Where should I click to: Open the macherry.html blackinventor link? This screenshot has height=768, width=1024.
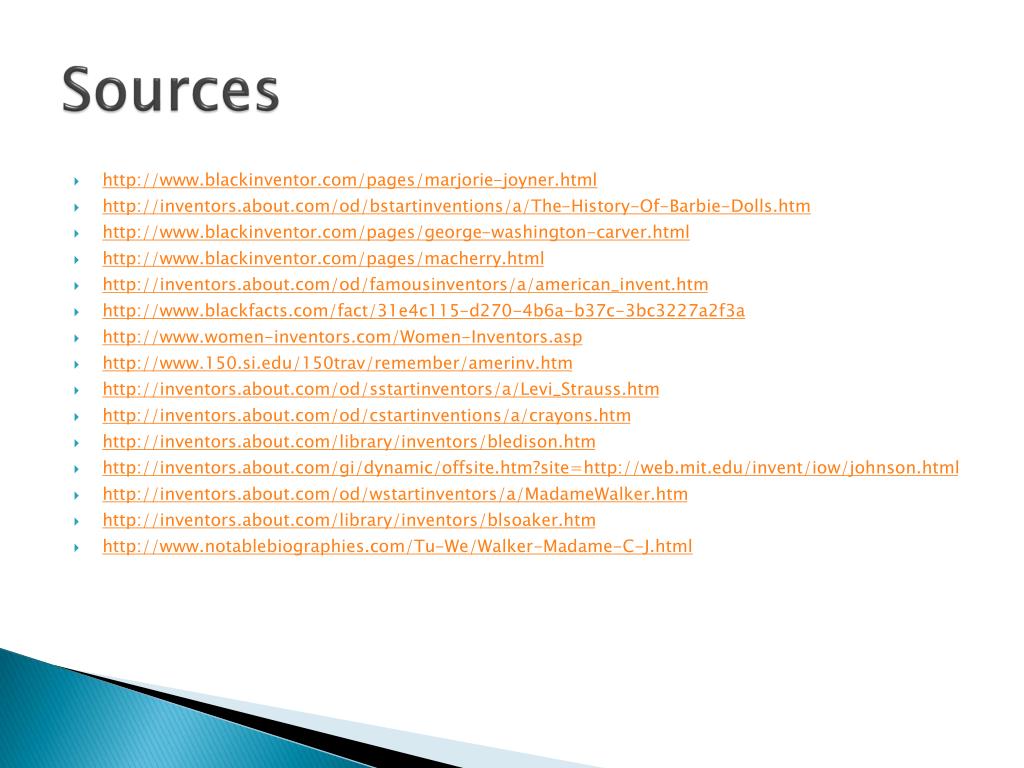pyautogui.click(x=323, y=259)
